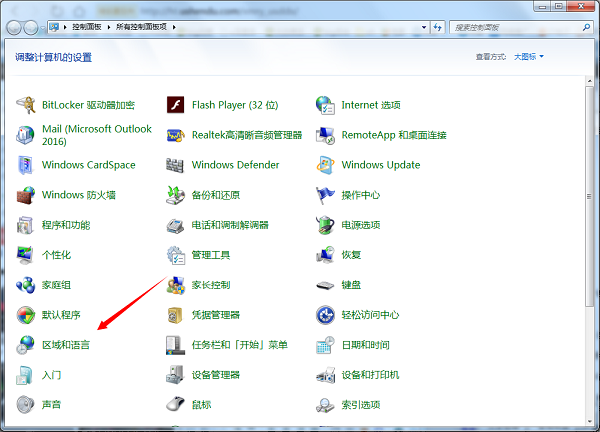
Task: Click the scrollbar up arrow
Action: point(589,81)
